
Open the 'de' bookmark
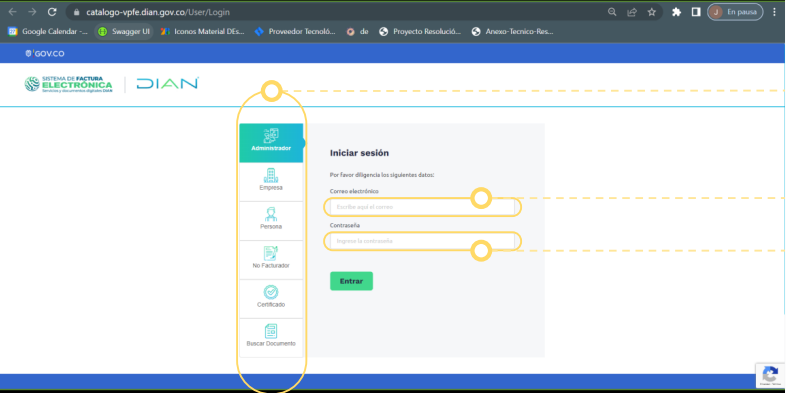click(x=358, y=32)
